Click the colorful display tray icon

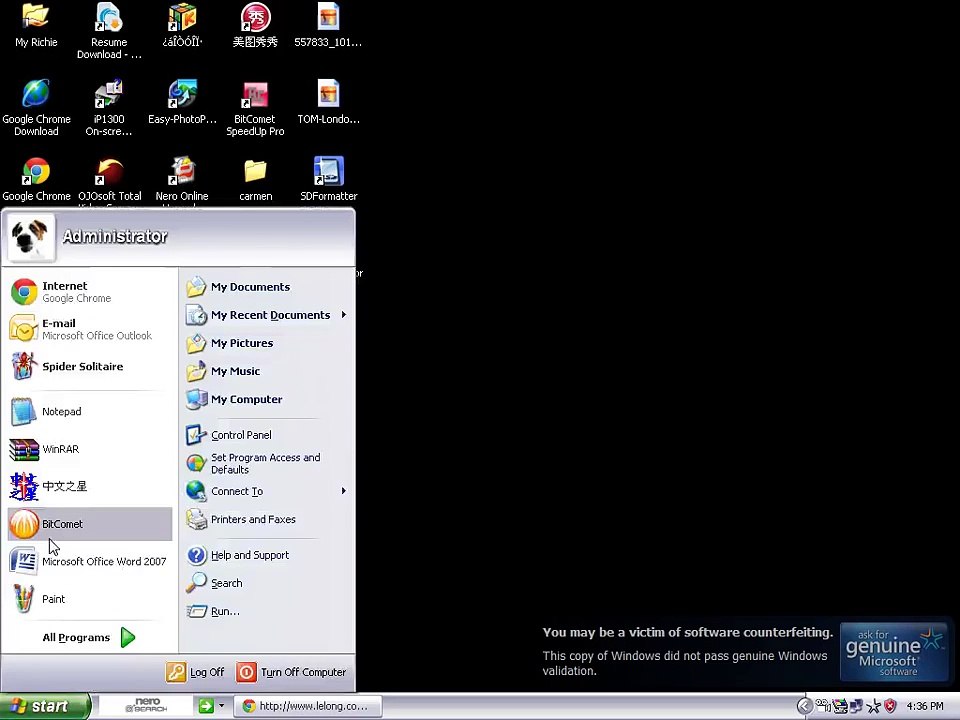click(840, 707)
